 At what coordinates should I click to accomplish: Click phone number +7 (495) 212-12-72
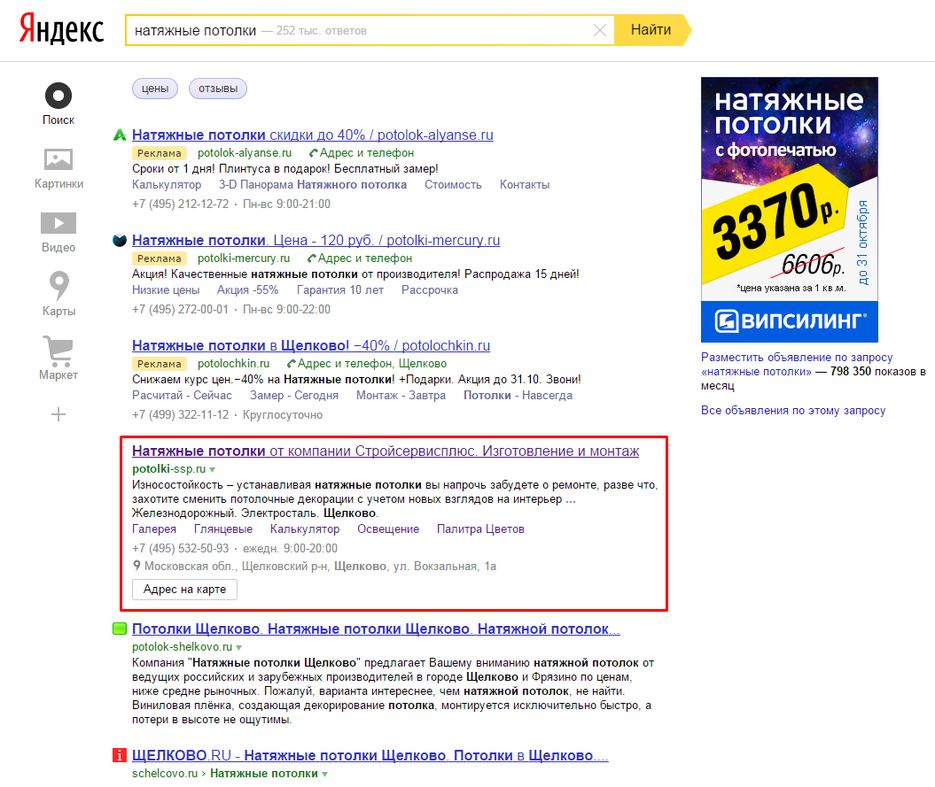tap(180, 204)
